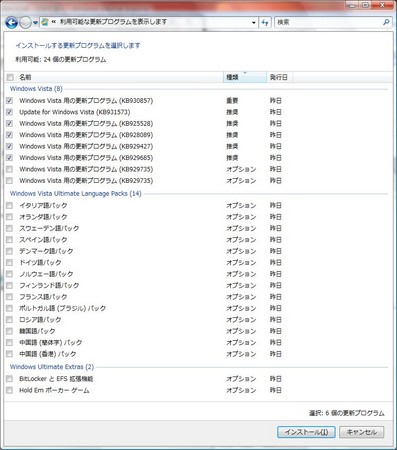Check the 中国語 (香港) パック checkbox

pos(9,354)
